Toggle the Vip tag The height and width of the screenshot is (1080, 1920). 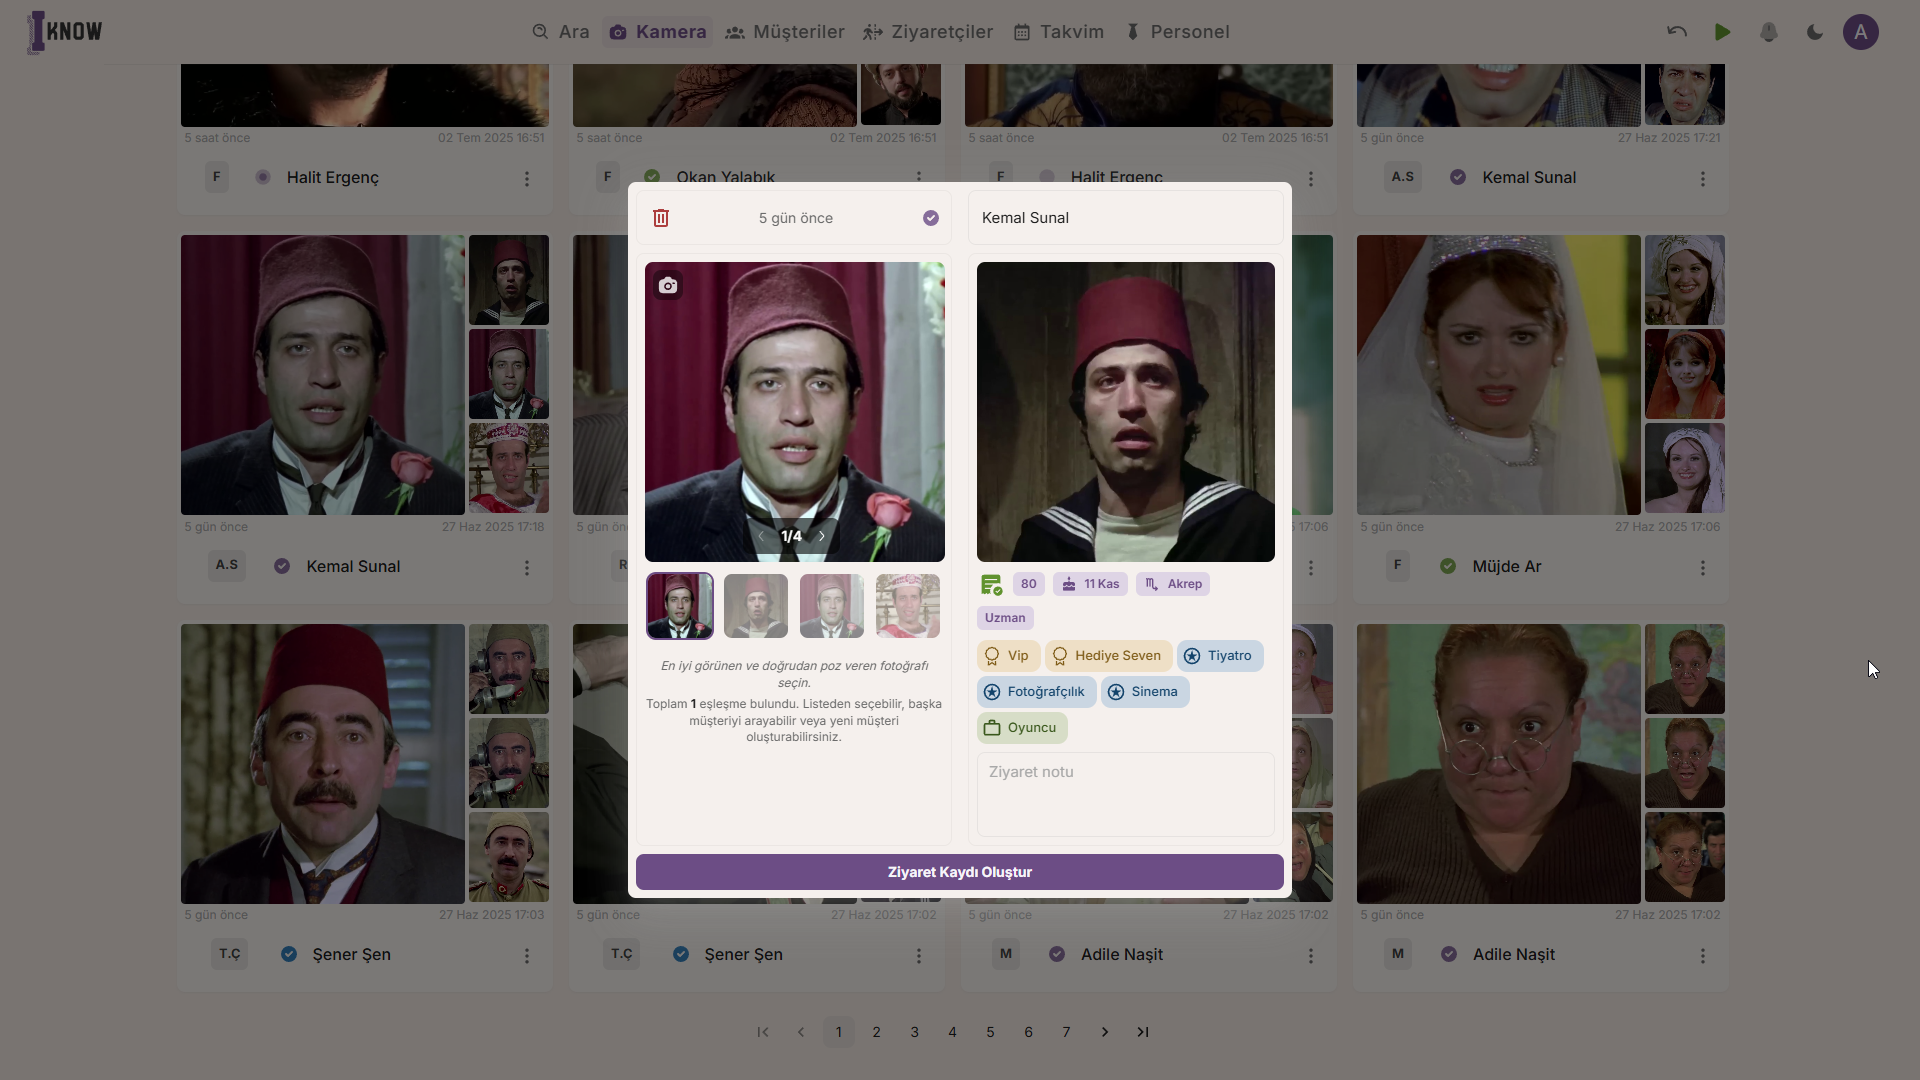(1008, 656)
